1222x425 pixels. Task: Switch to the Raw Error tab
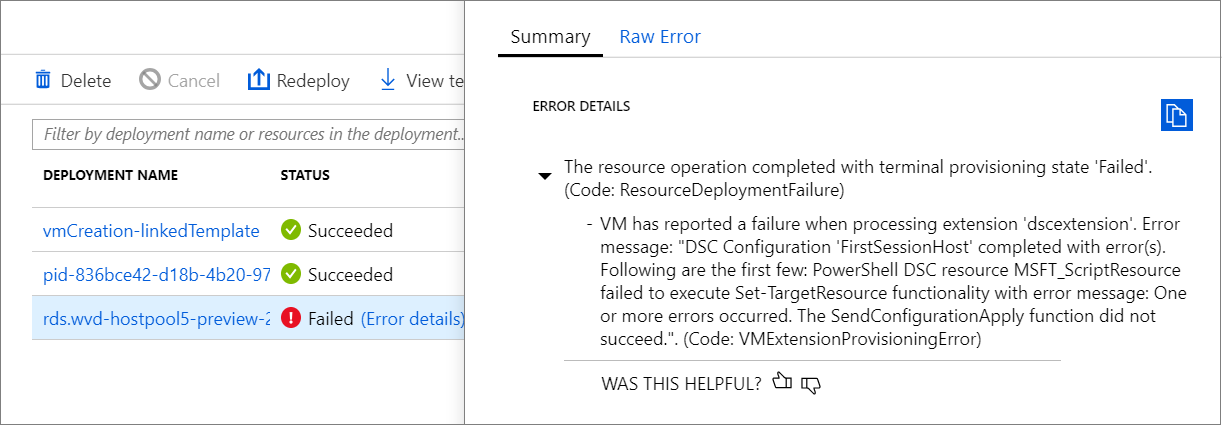(x=660, y=37)
